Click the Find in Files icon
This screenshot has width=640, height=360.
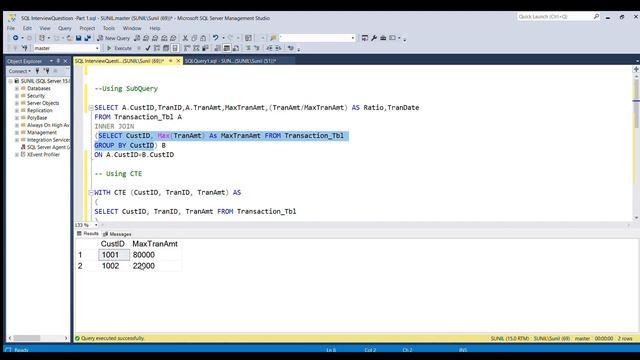coord(273,38)
